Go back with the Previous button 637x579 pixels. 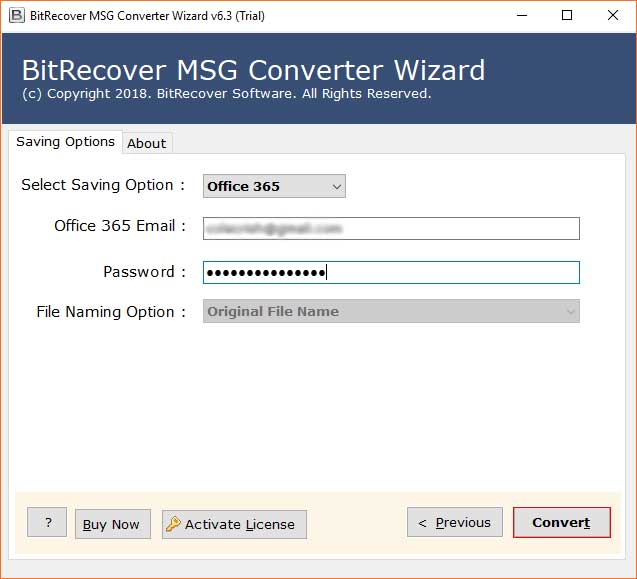point(455,522)
